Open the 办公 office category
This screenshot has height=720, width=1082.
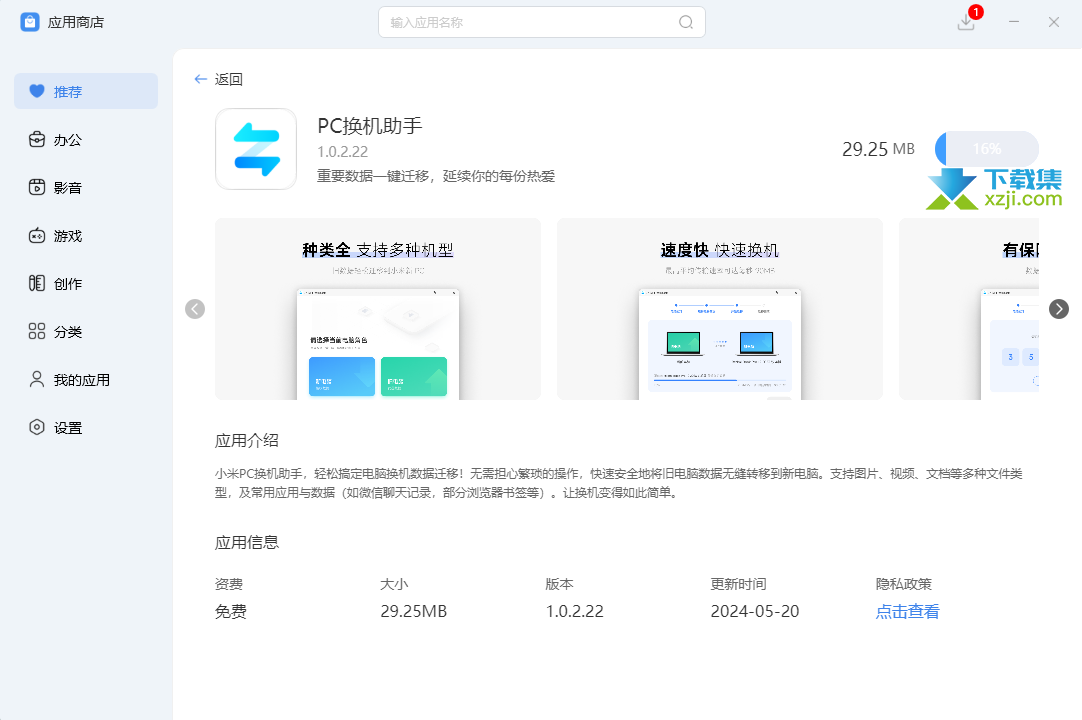pos(86,139)
